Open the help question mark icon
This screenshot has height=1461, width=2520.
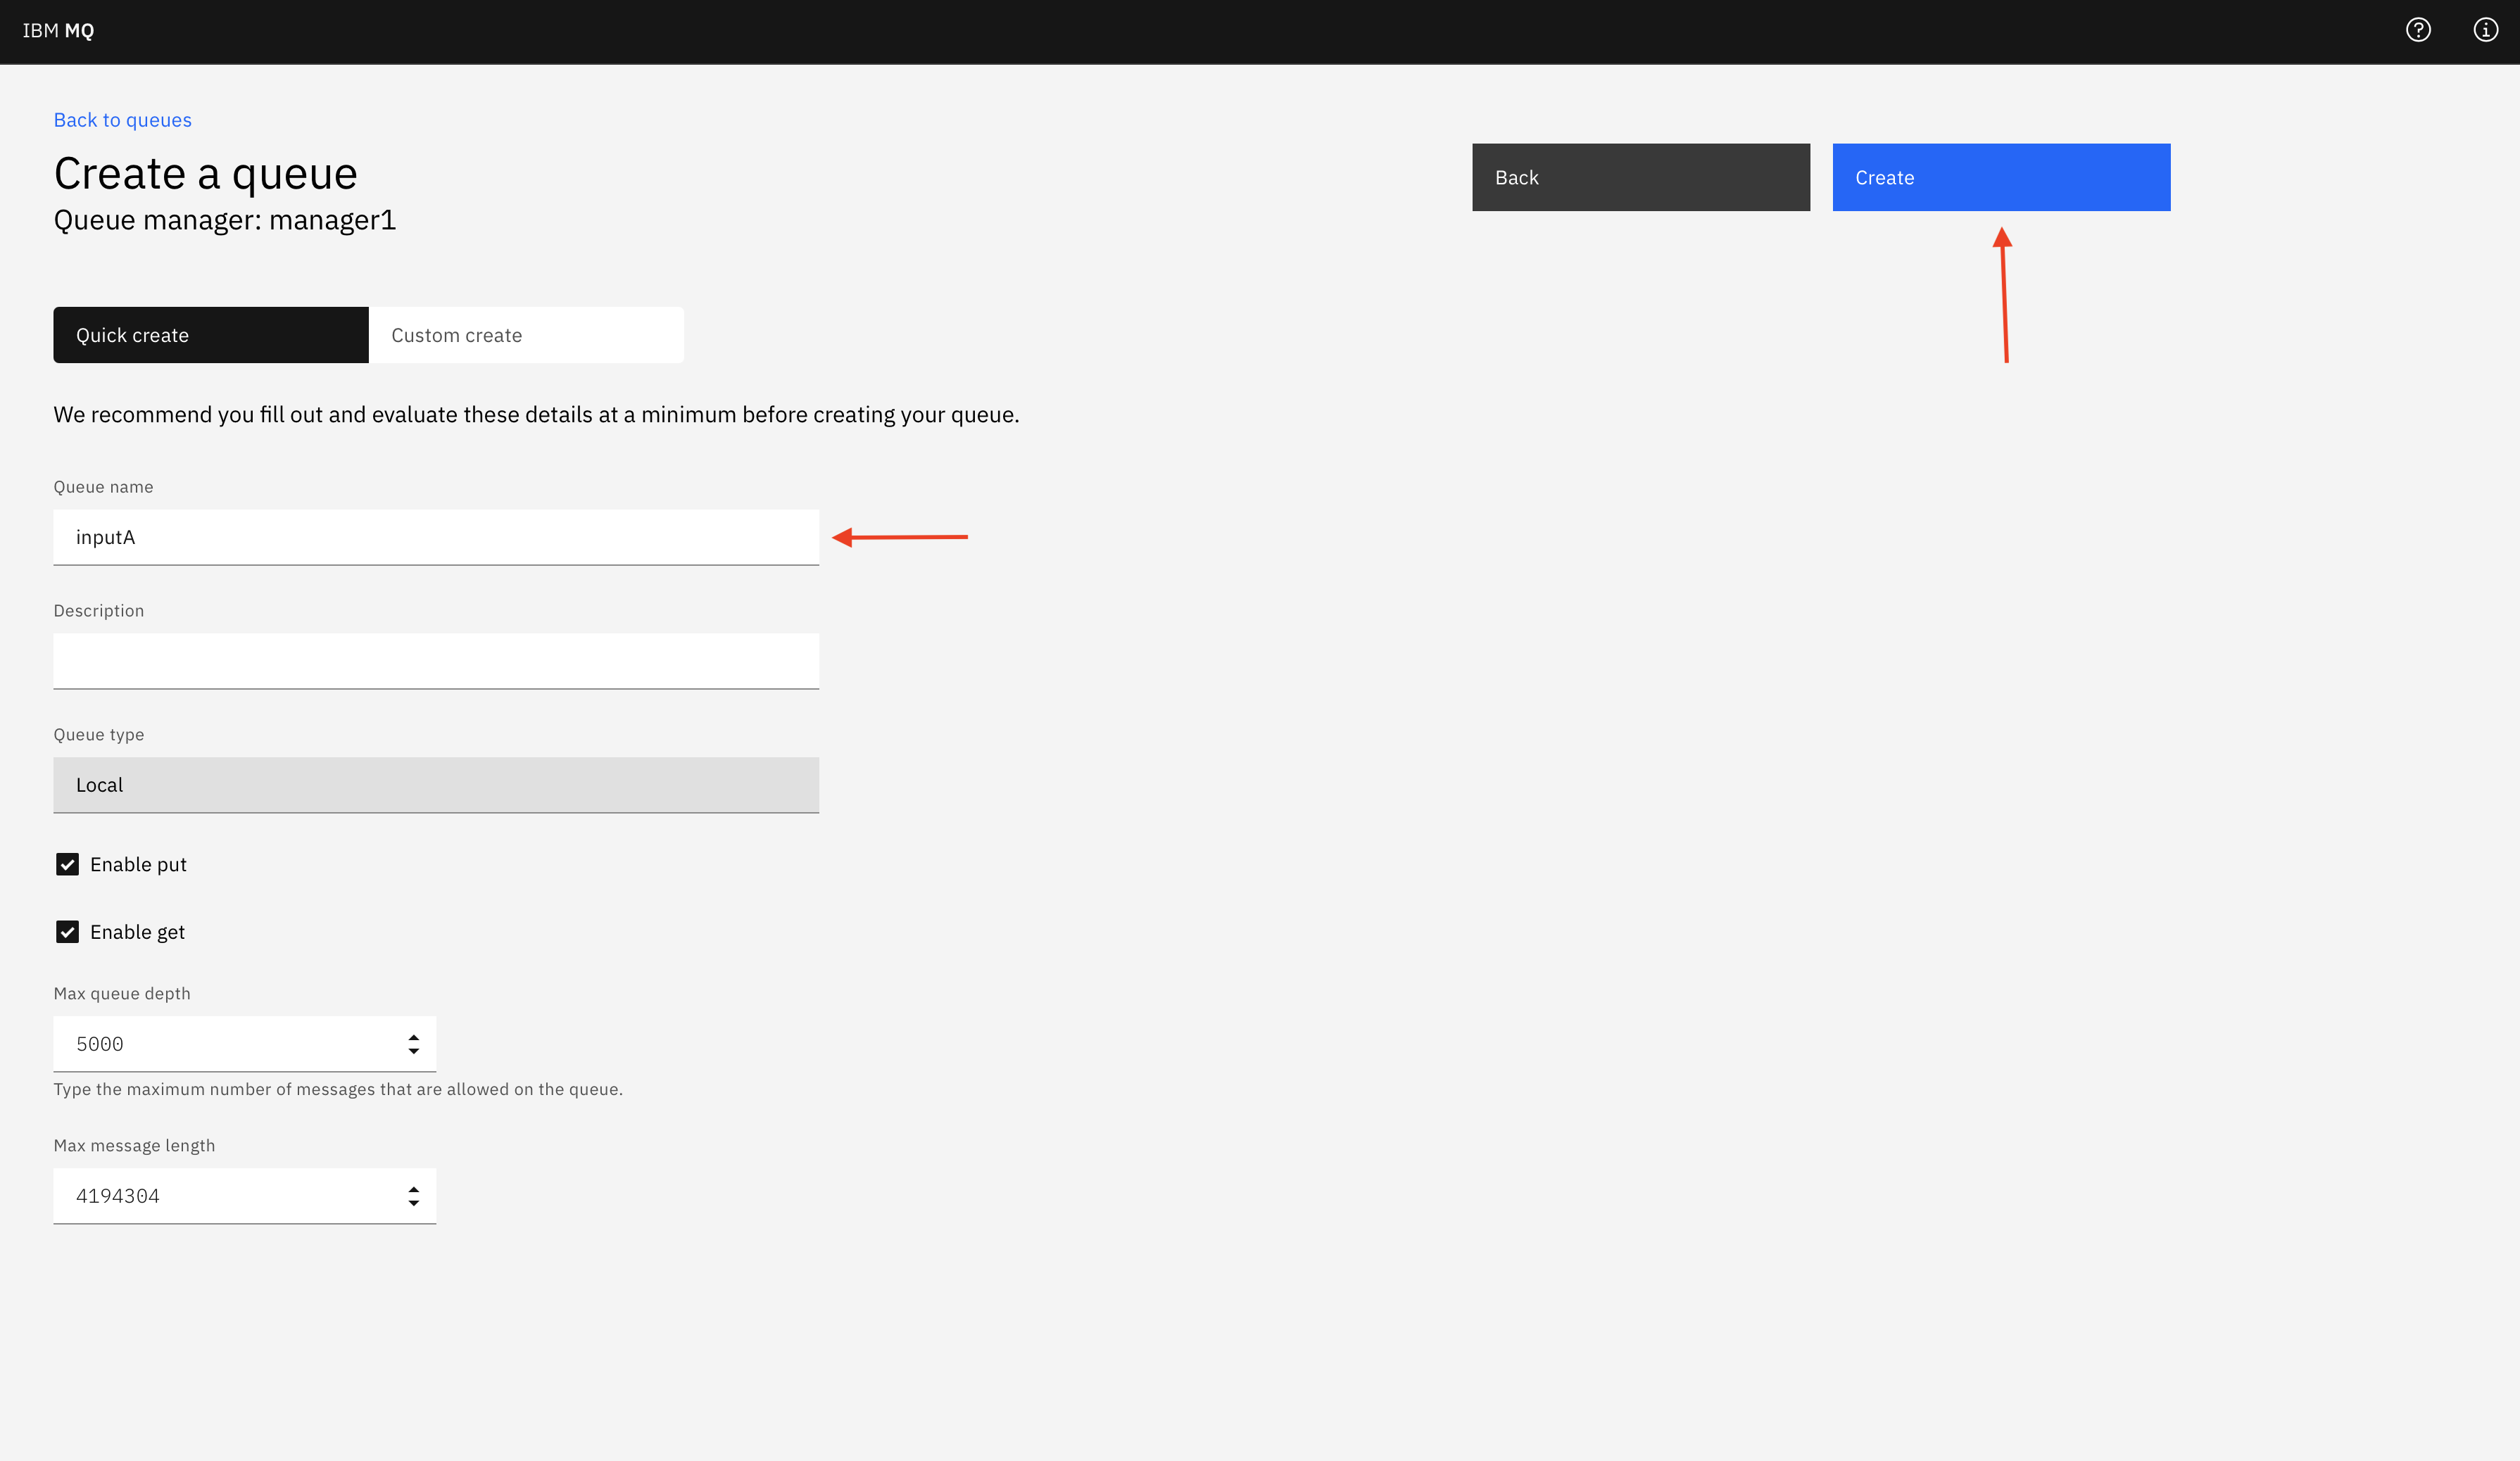(x=2417, y=30)
